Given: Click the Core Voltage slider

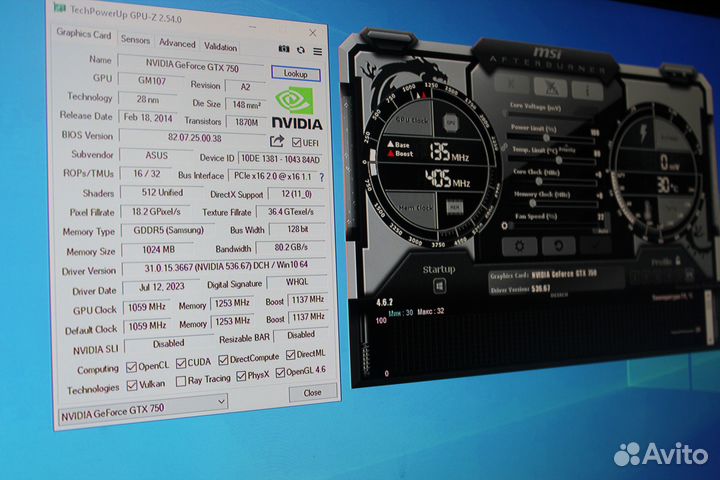Looking at the screenshot, I should pos(552,116).
